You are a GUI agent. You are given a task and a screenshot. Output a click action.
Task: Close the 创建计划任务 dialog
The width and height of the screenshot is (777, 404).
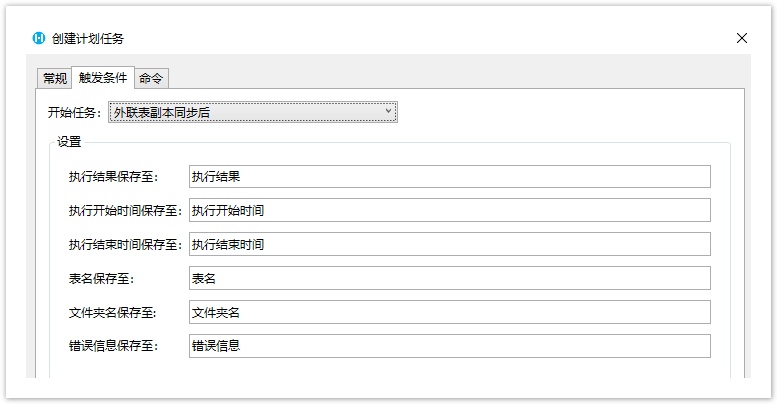[741, 38]
